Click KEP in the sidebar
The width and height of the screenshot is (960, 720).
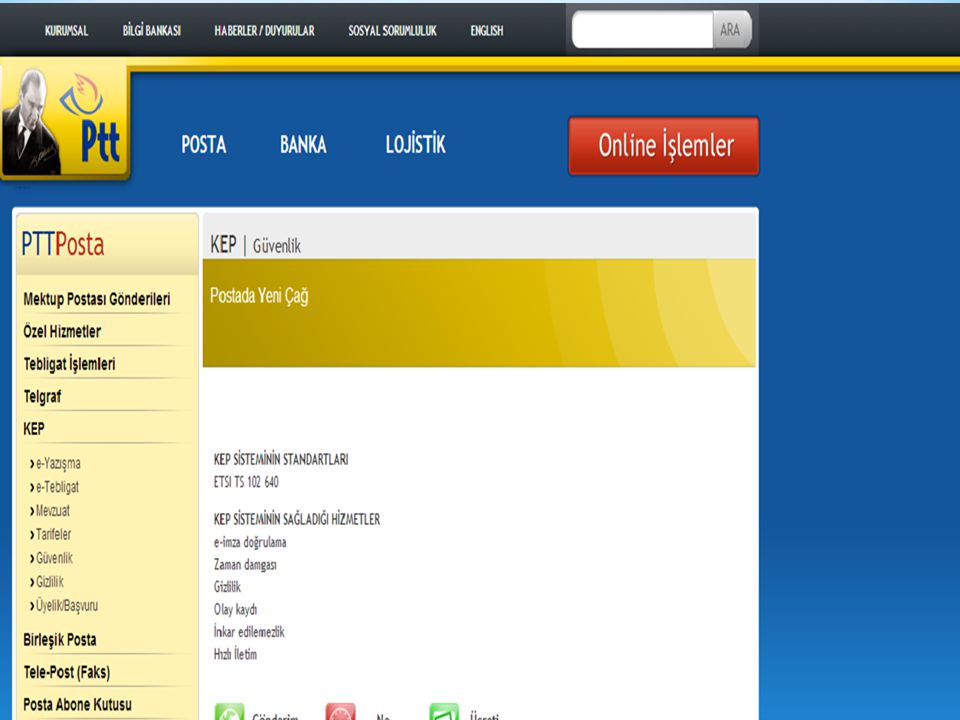[x=34, y=429]
